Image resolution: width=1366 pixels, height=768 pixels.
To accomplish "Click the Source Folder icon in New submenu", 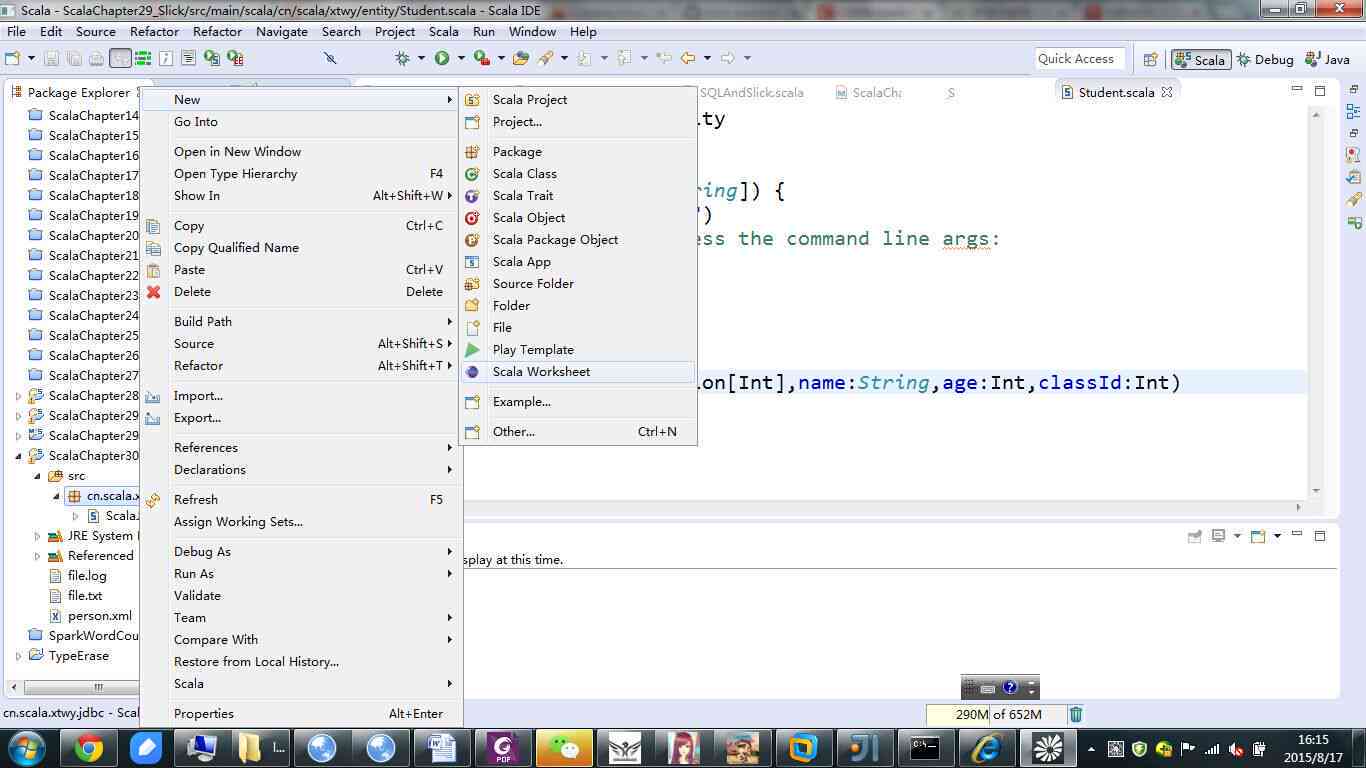I will click(472, 284).
